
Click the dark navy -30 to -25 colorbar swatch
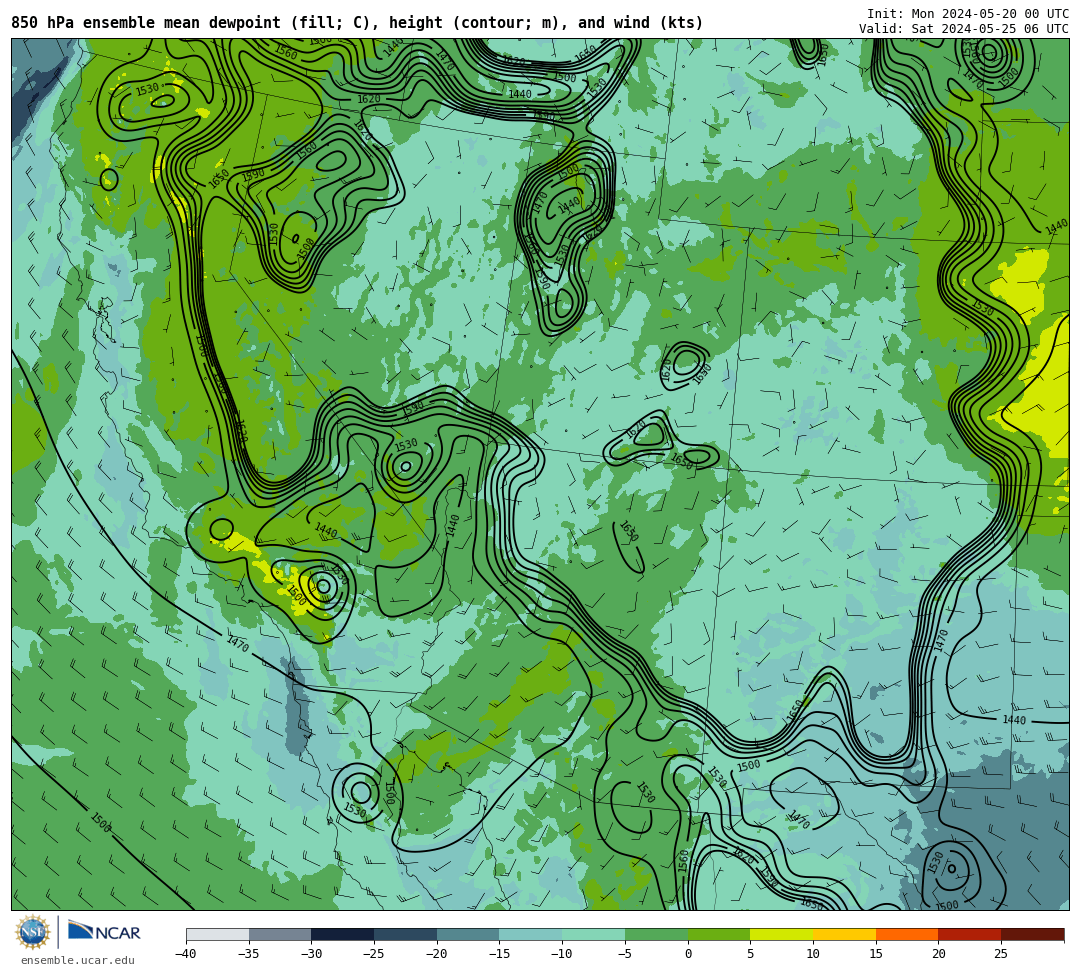[x=343, y=934]
